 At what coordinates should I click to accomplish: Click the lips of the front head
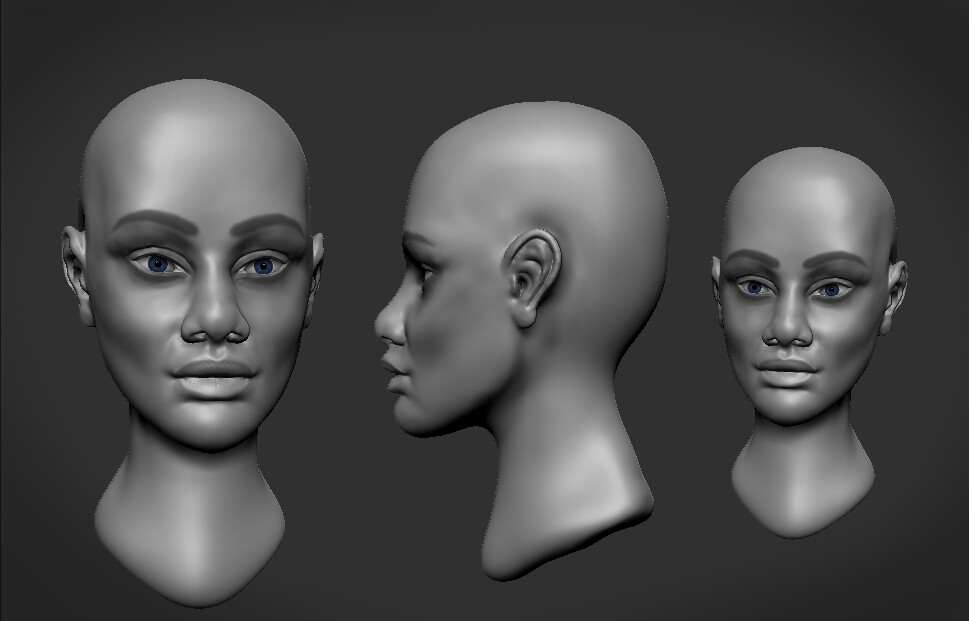click(x=210, y=380)
